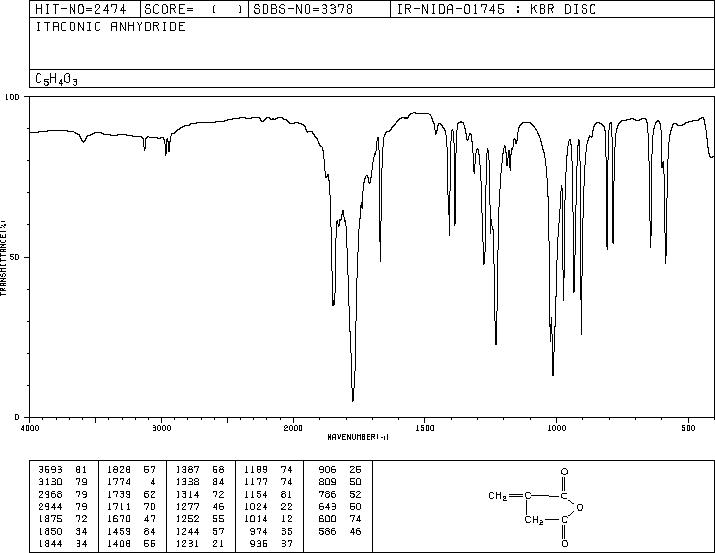The height and width of the screenshot is (553, 715).
Task: Click the 2000 tick label on axis
Action: coord(293,428)
